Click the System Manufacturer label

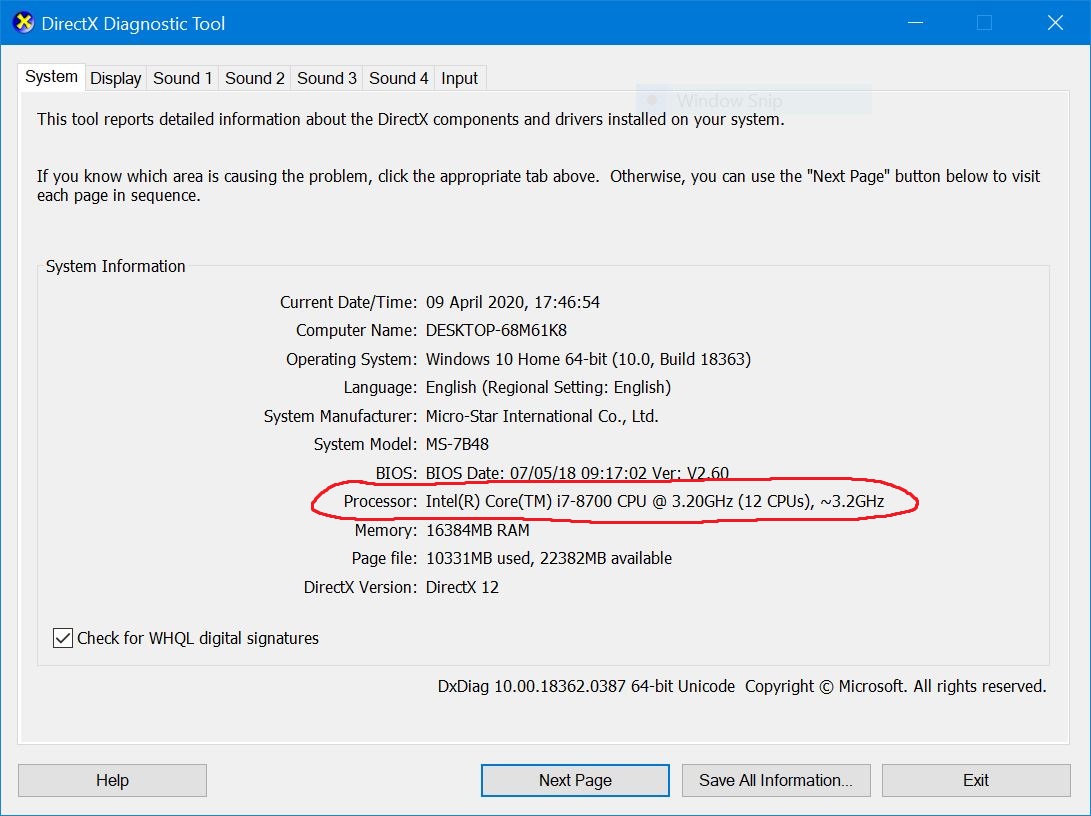point(340,416)
